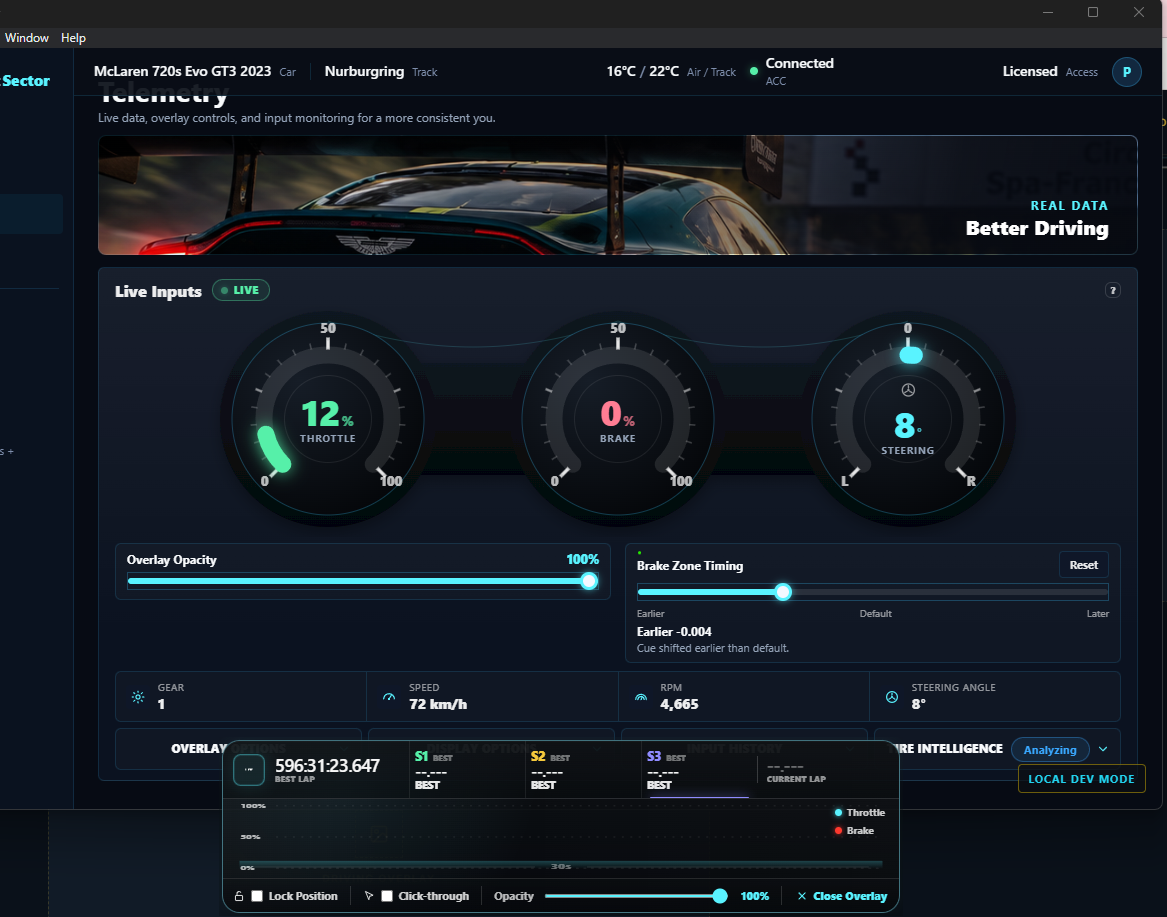Click the square lap icon beside the best lap time
The width and height of the screenshot is (1167, 917).
pos(249,770)
